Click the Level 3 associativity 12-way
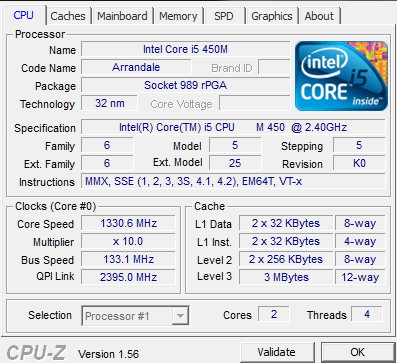 [360, 277]
